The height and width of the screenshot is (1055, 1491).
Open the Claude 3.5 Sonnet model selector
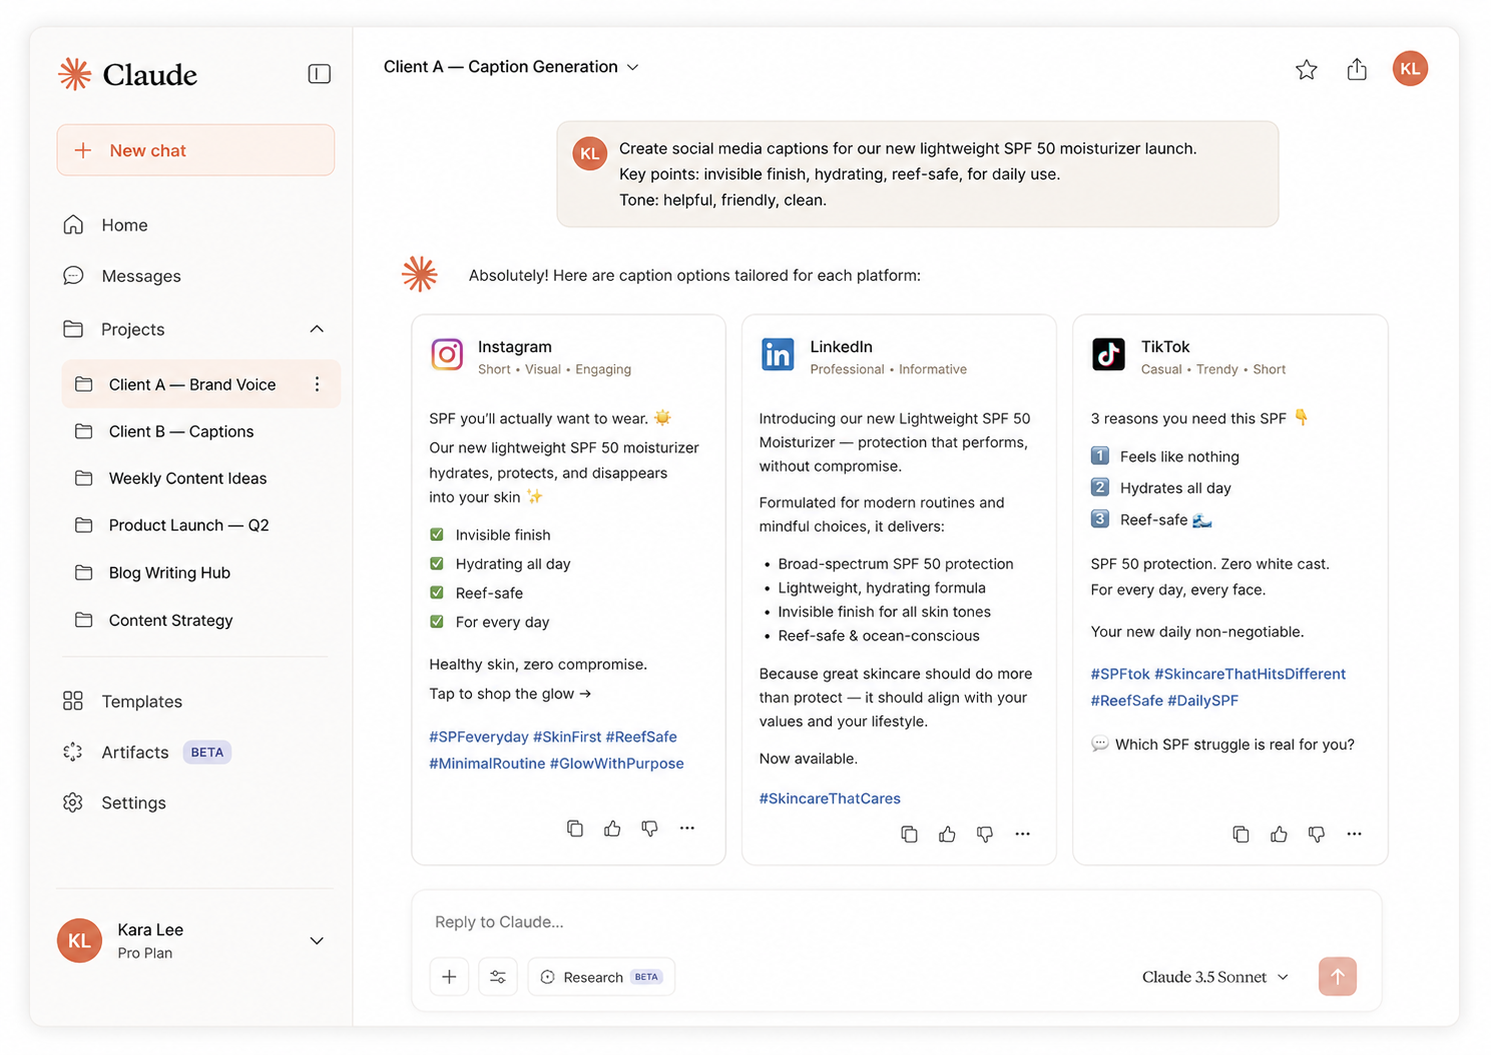[x=1215, y=977]
